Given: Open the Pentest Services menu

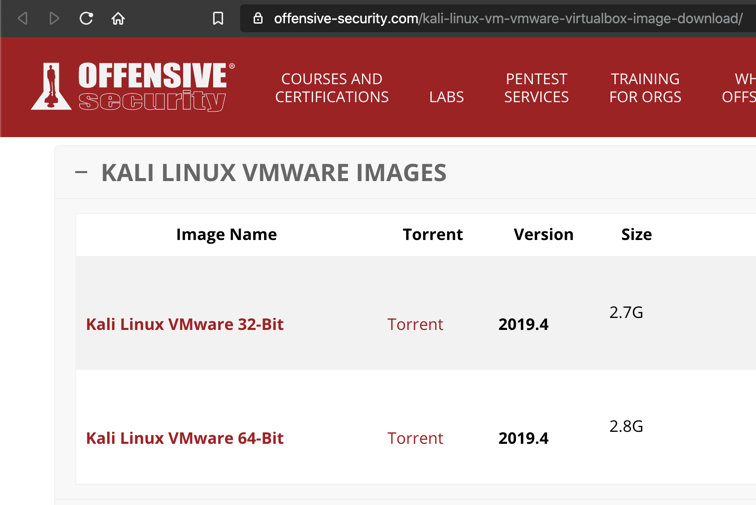Looking at the screenshot, I should click(536, 88).
